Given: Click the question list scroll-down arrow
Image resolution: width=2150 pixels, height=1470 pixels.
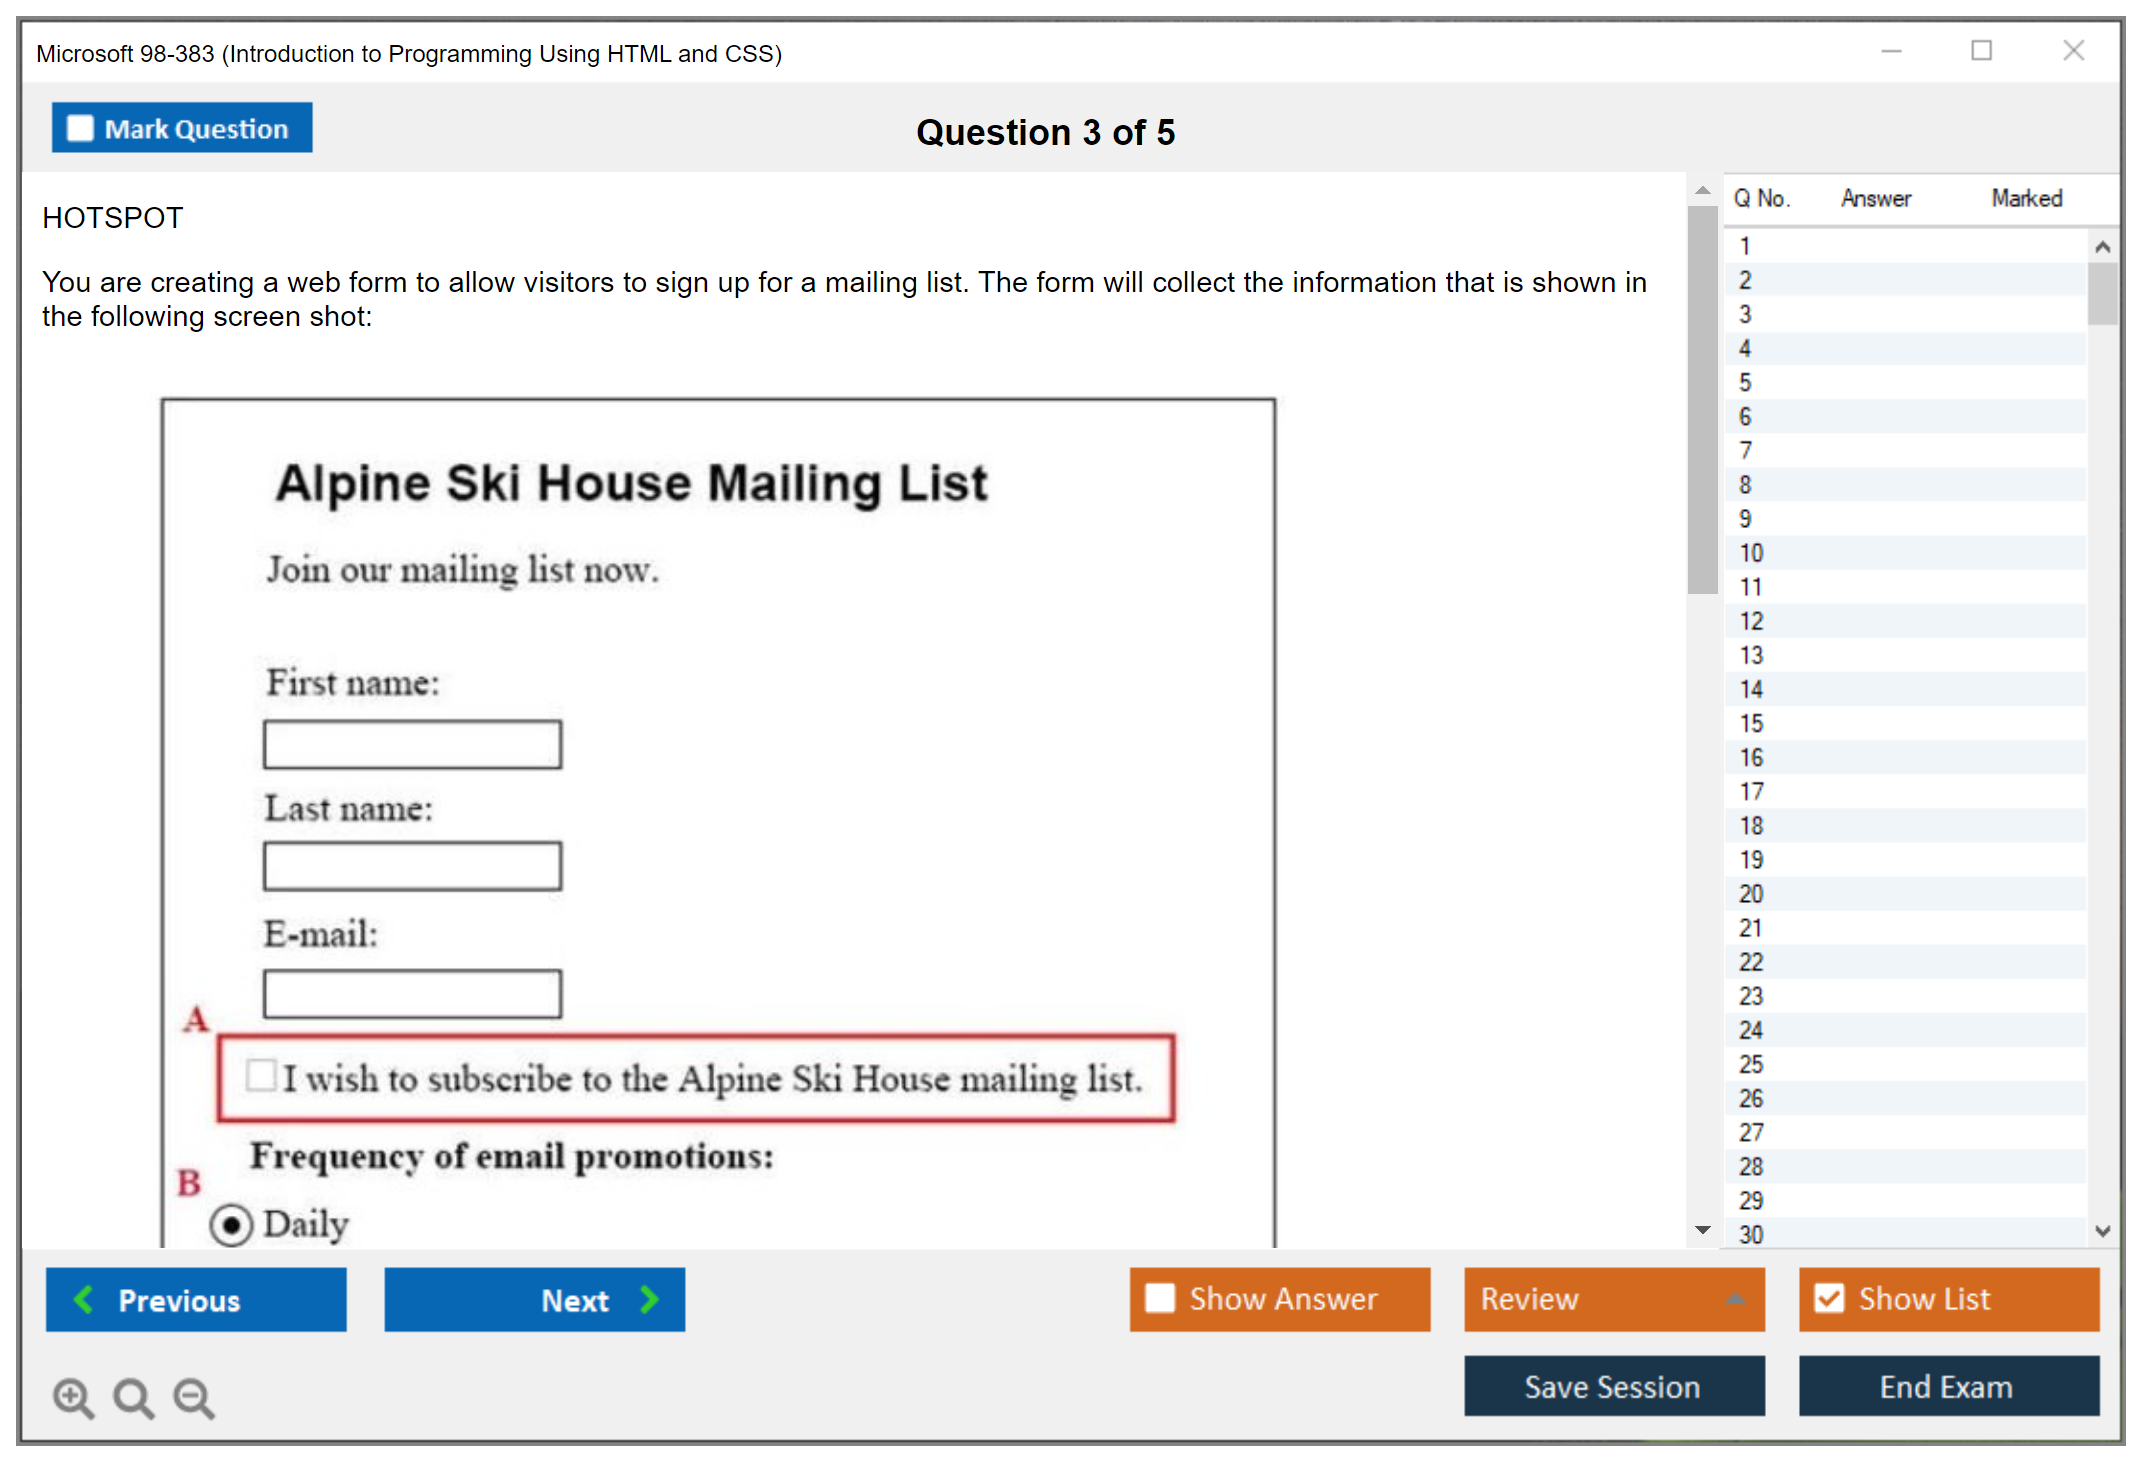Looking at the screenshot, I should tap(2102, 1231).
